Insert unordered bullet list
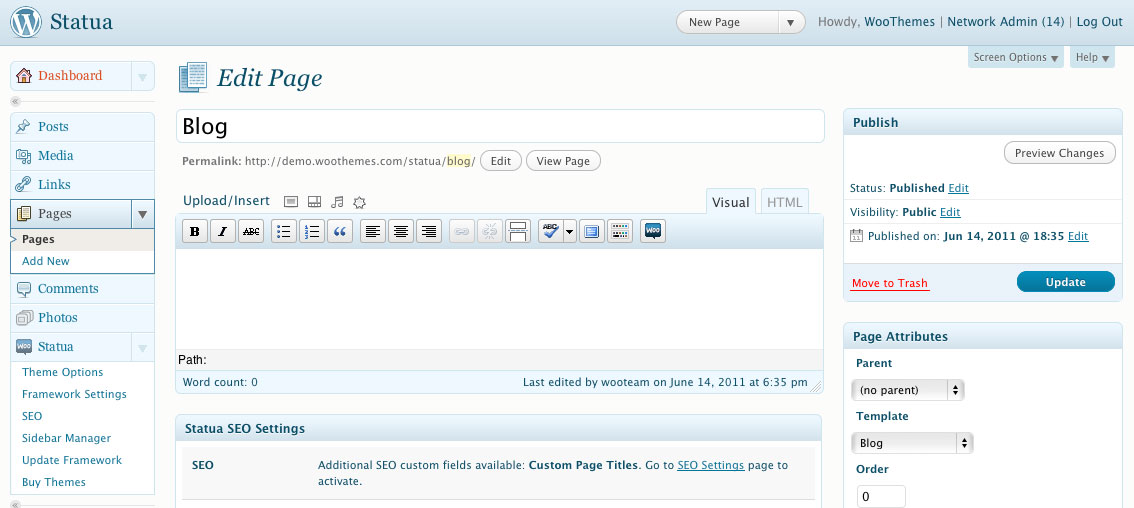Viewport: 1134px width, 508px height. click(284, 232)
